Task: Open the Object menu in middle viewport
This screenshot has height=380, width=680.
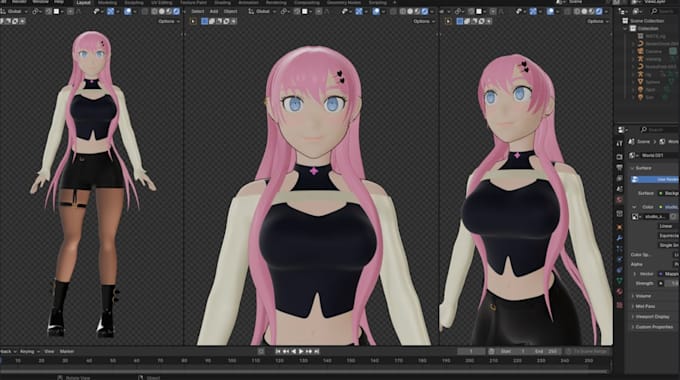Action: [x=230, y=11]
